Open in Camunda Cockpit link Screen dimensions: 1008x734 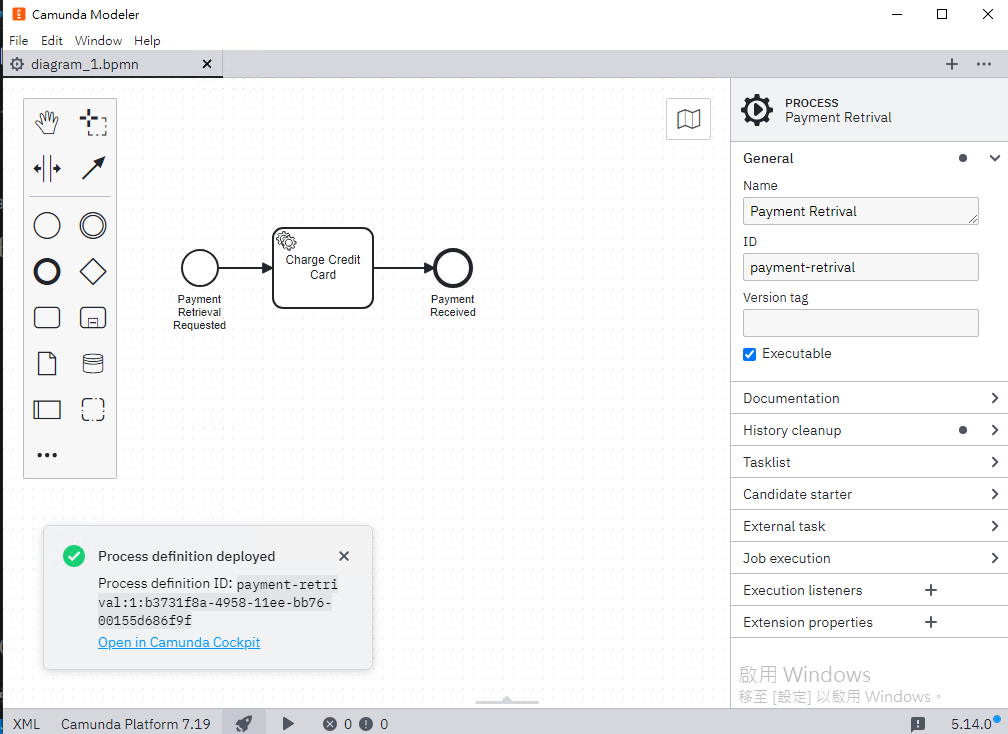[179, 642]
